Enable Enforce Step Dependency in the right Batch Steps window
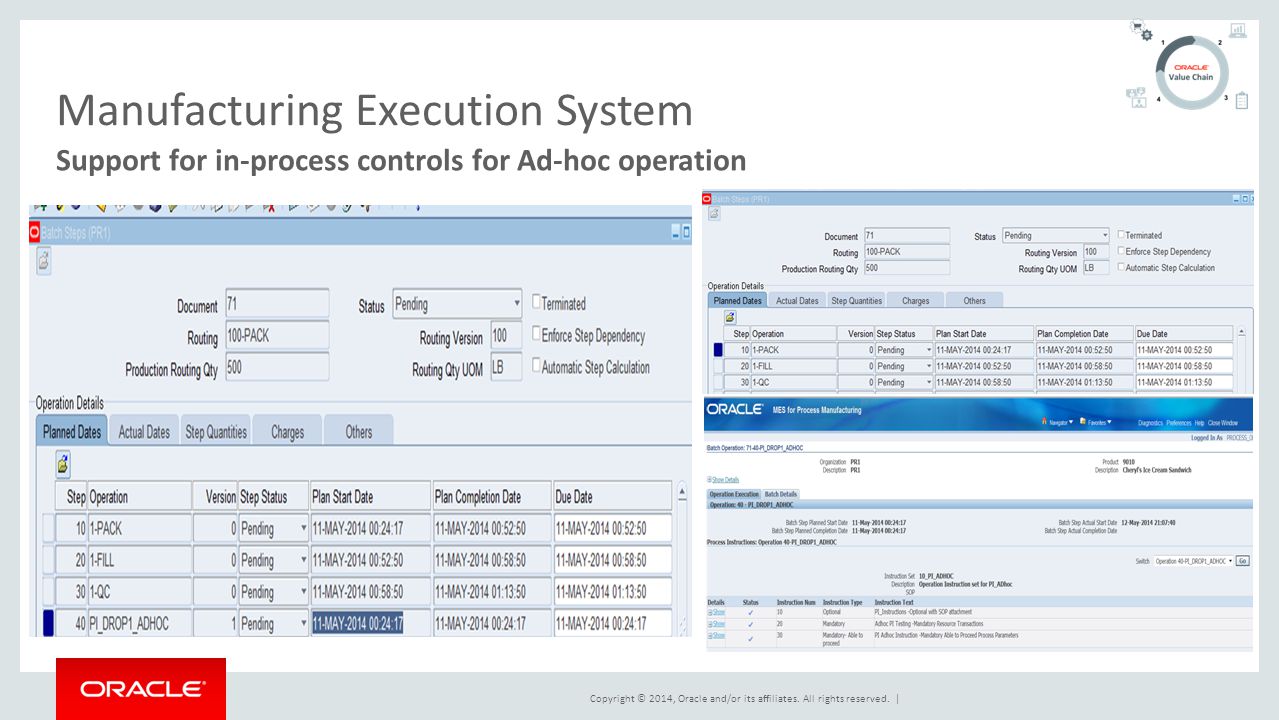This screenshot has width=1279, height=720. pos(1121,251)
